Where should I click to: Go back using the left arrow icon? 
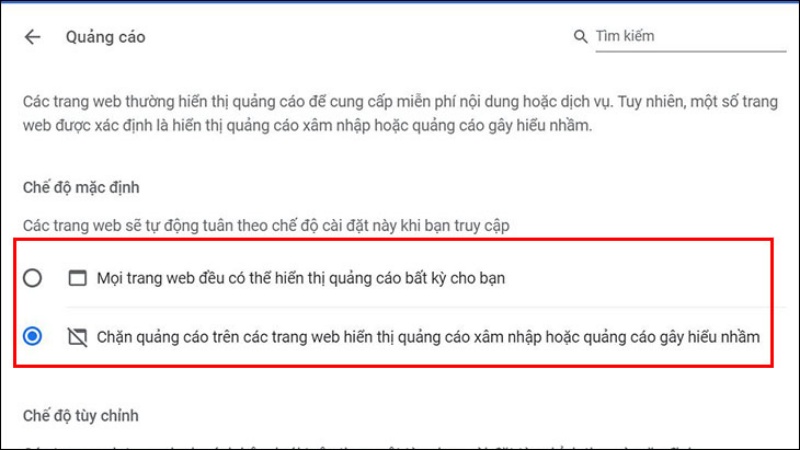32,37
